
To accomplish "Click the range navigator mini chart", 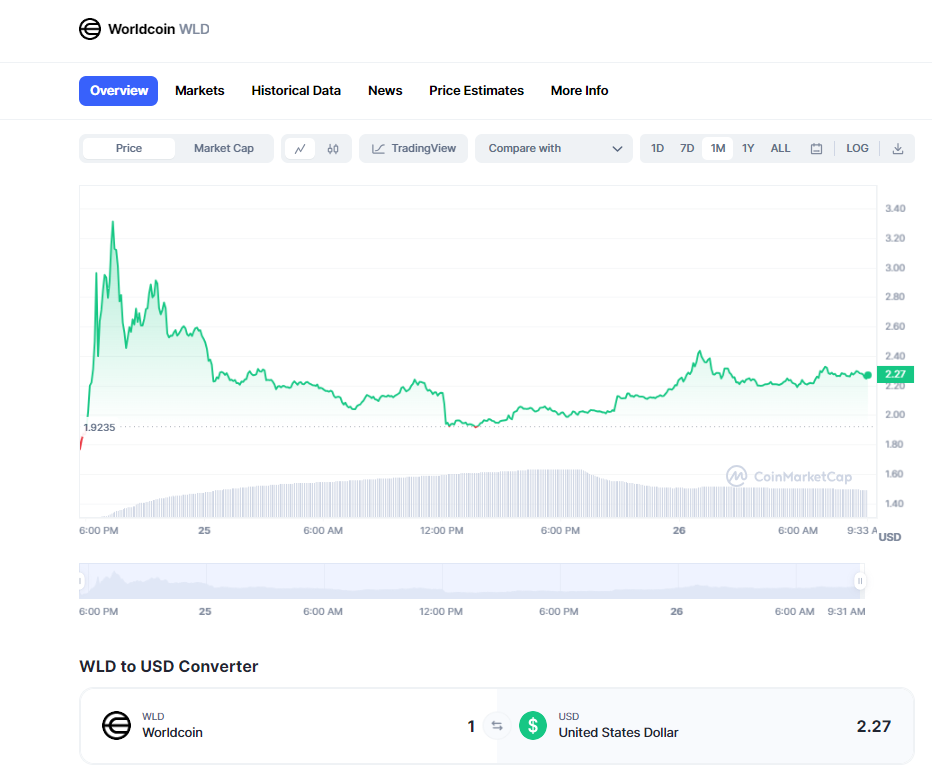I will coord(471,581).
